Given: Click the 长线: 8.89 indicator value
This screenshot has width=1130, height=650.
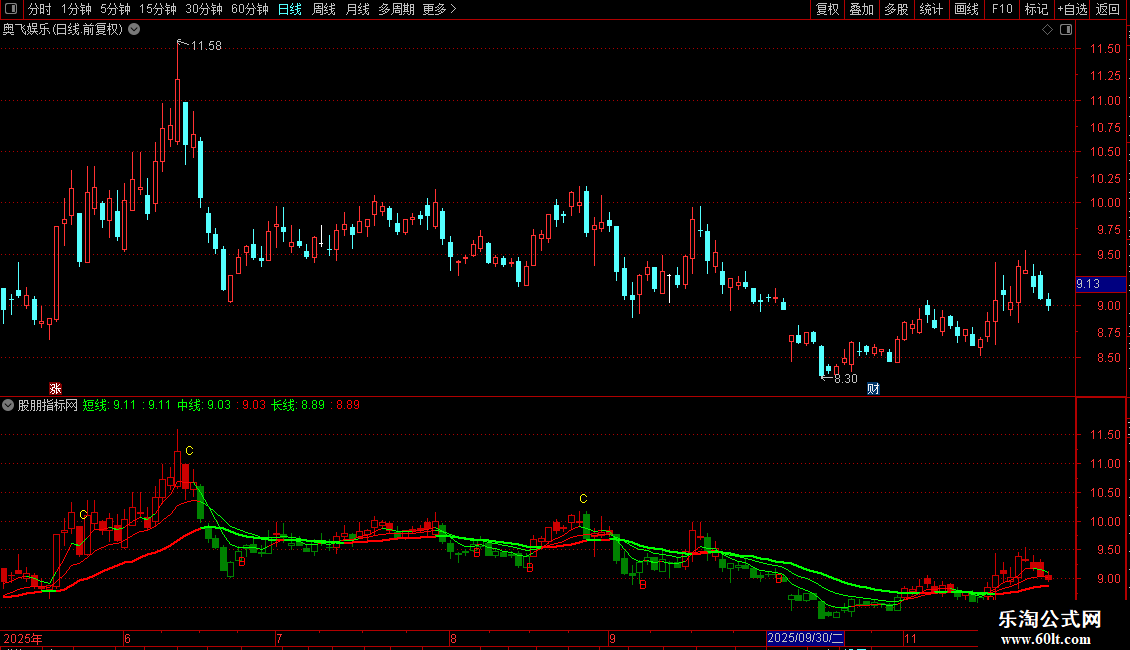Looking at the screenshot, I should (298, 405).
